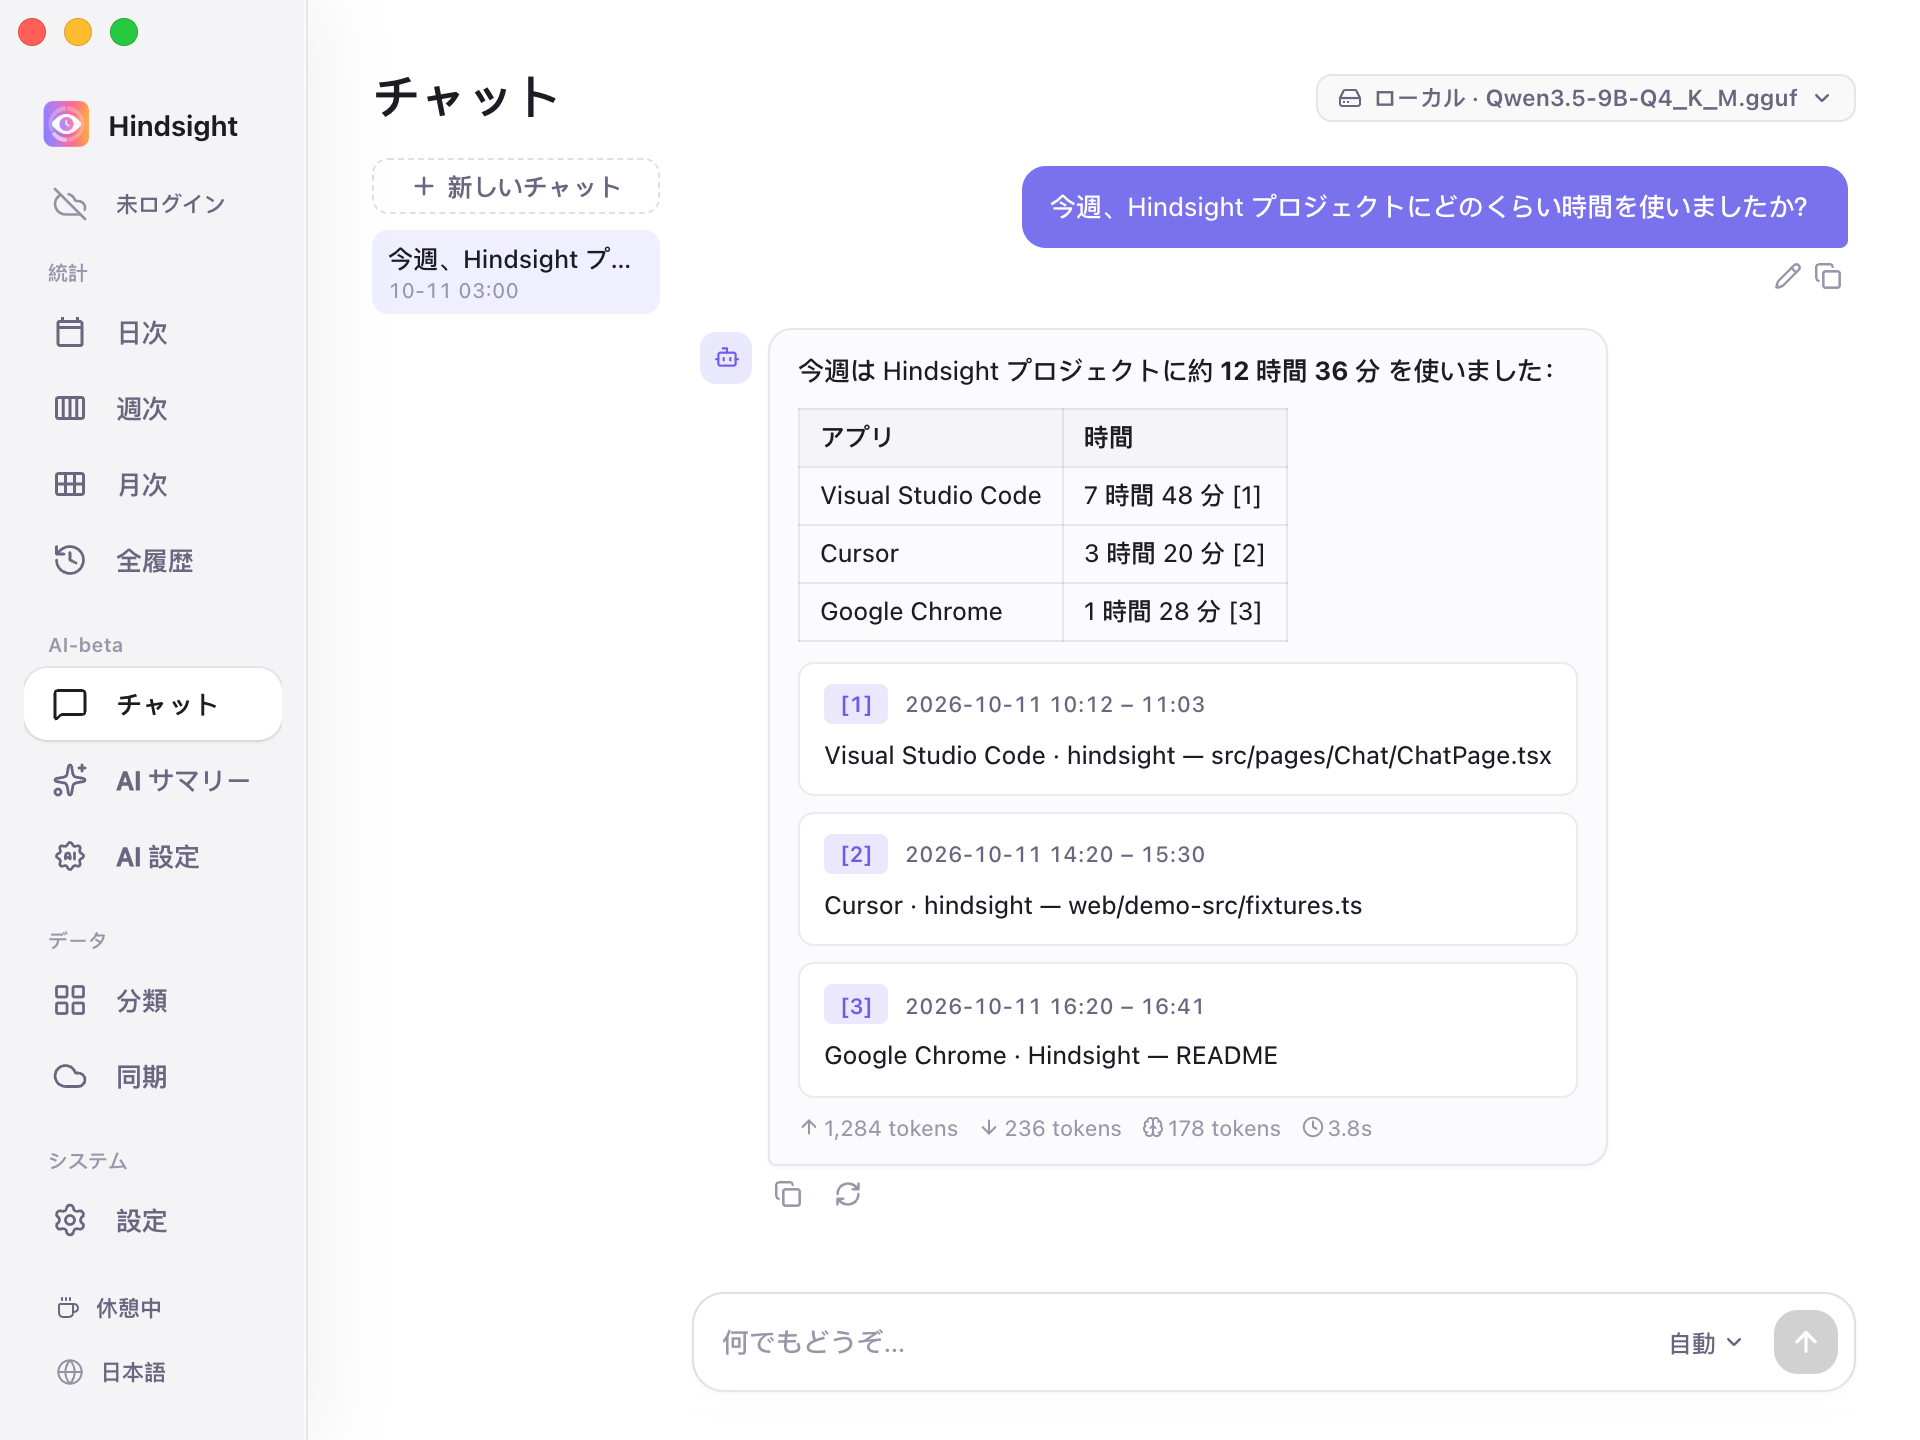The image size is (1920, 1440).
Task: Start a 新しいチャット
Action: [x=516, y=186]
